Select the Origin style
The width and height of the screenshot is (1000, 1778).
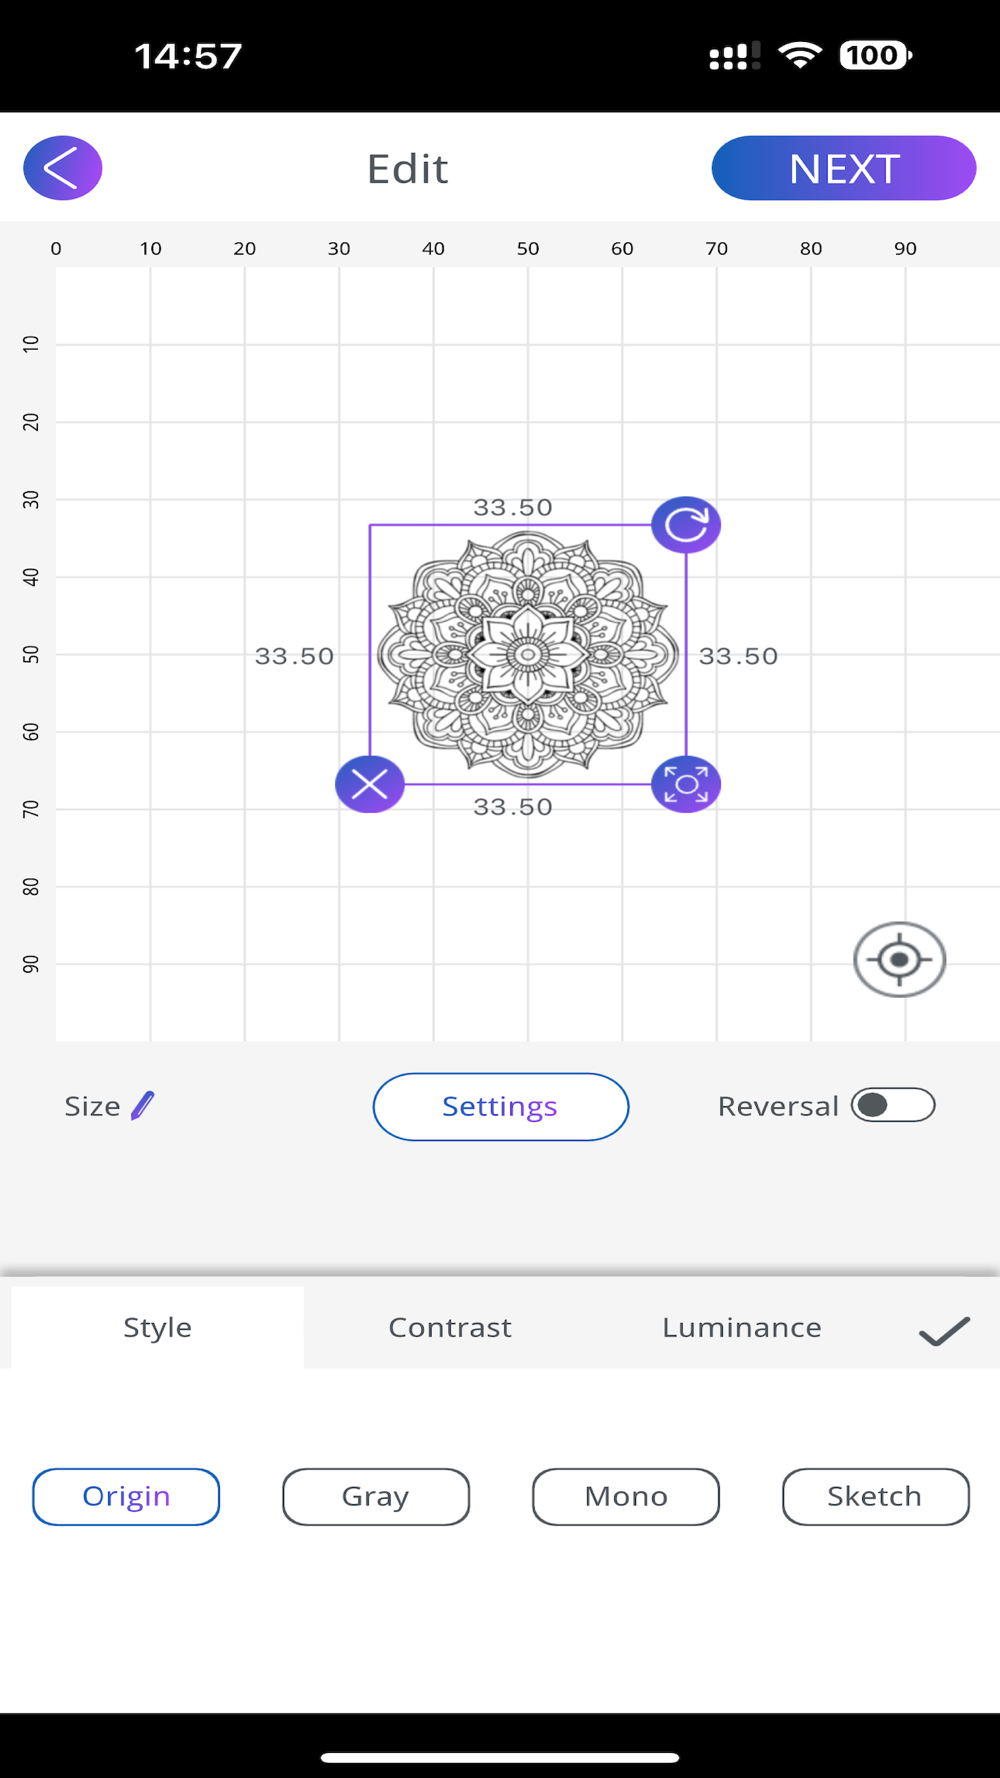coord(126,1496)
